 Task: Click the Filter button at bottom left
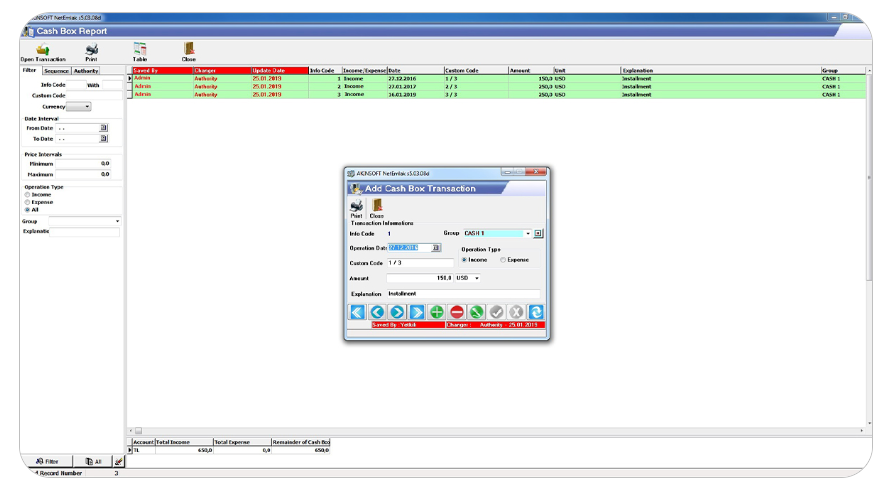(x=48, y=461)
